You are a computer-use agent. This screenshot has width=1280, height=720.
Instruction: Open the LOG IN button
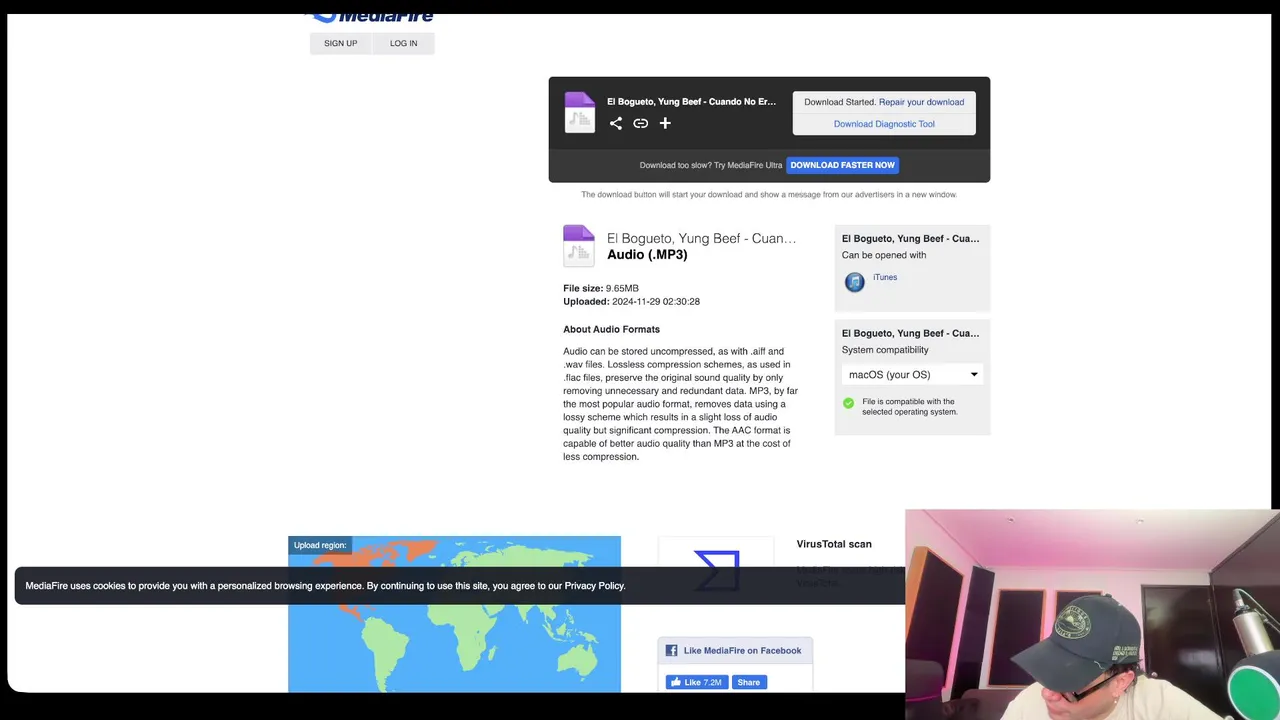point(404,43)
